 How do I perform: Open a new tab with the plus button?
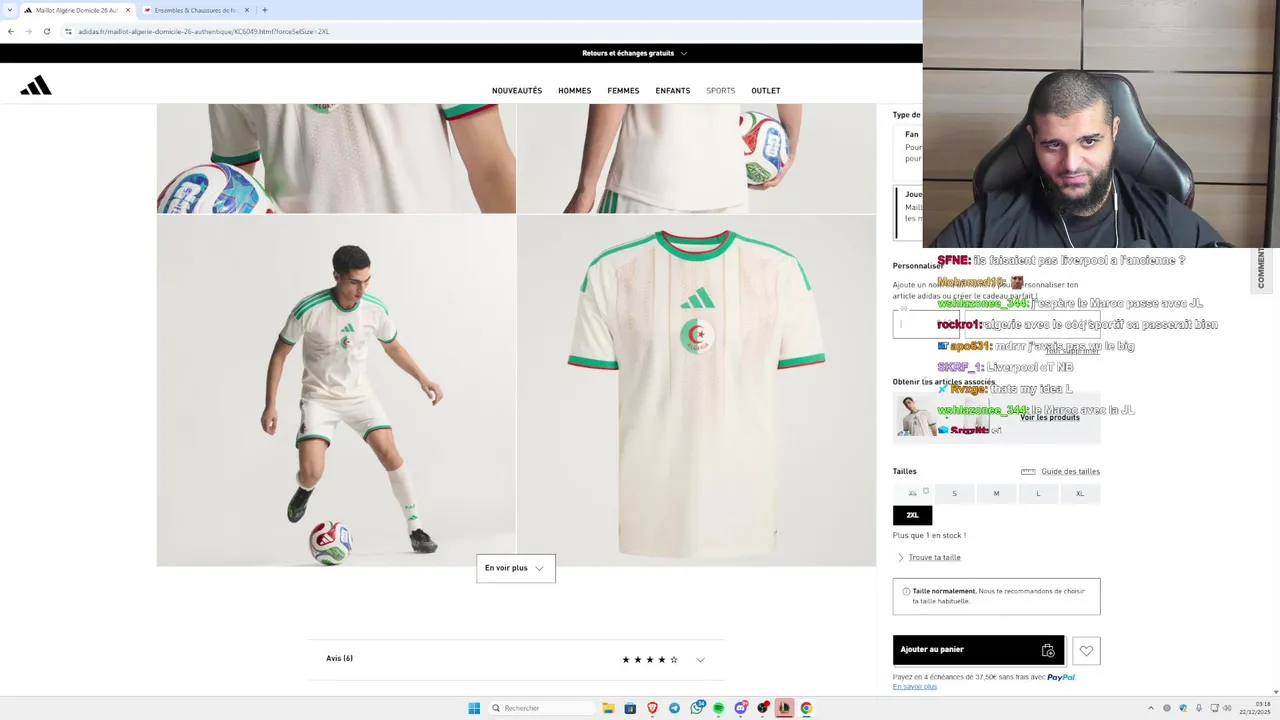click(264, 10)
